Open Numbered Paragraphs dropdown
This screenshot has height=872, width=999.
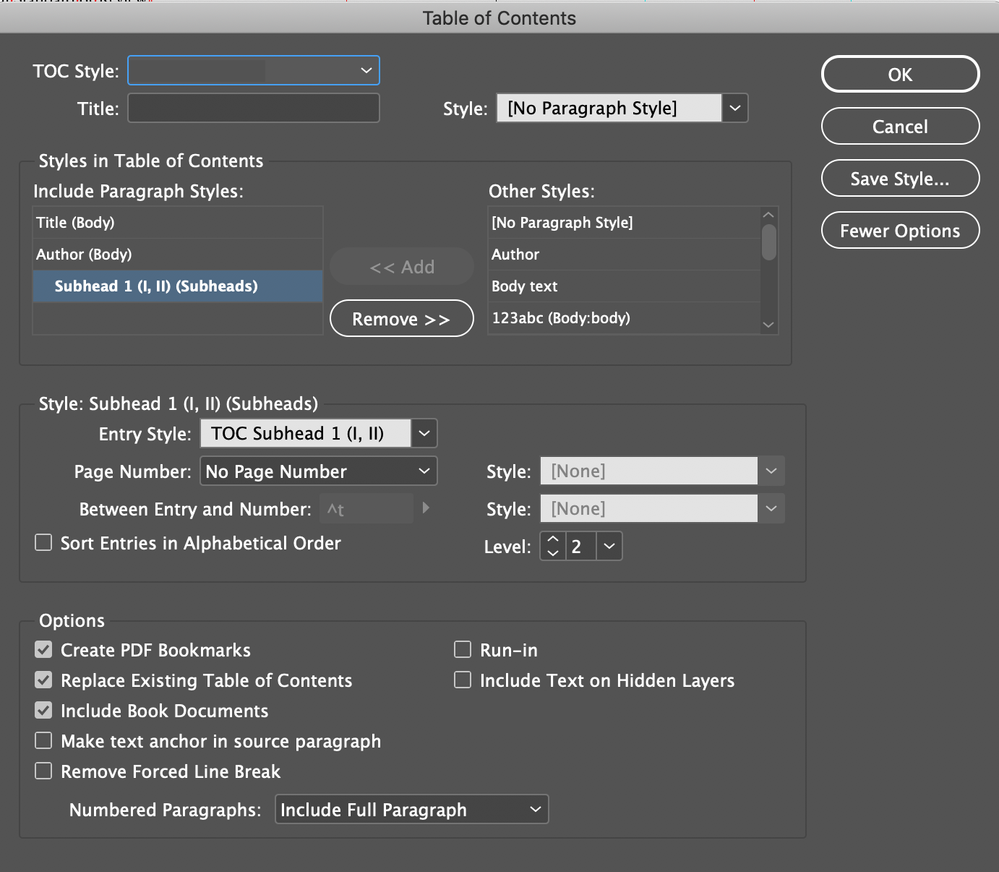411,810
